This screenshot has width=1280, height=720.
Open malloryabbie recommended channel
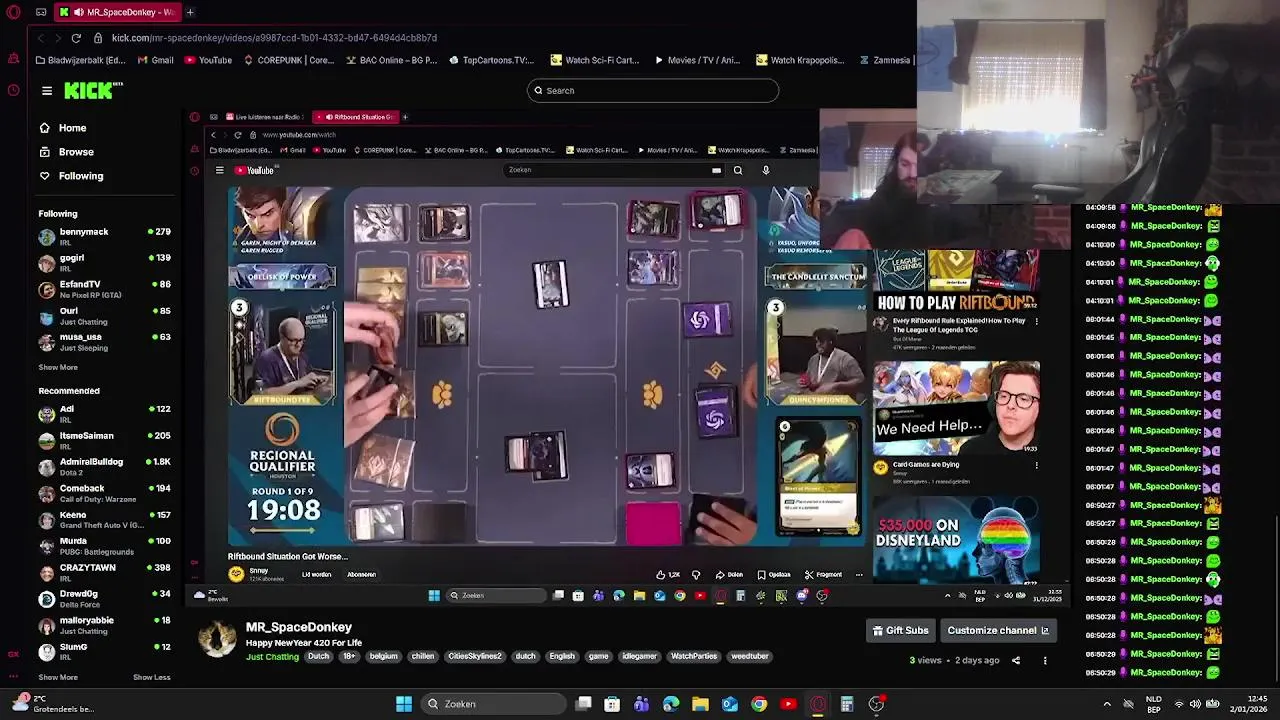pos(104,625)
